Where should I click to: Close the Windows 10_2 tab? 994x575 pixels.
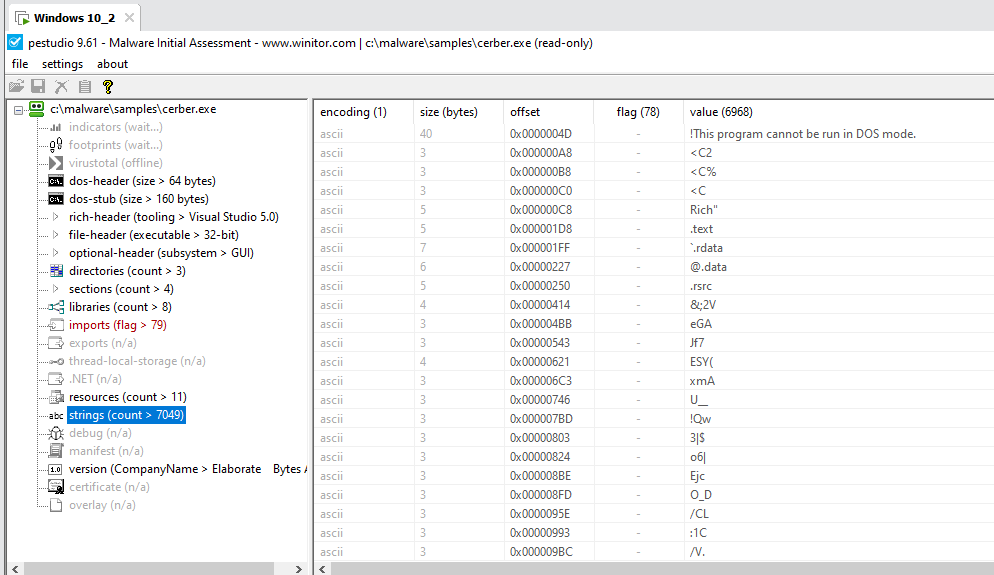(129, 18)
